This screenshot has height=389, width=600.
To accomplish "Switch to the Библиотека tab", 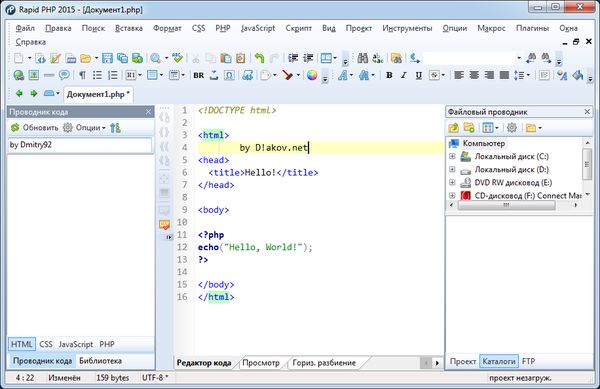I will coord(100,361).
